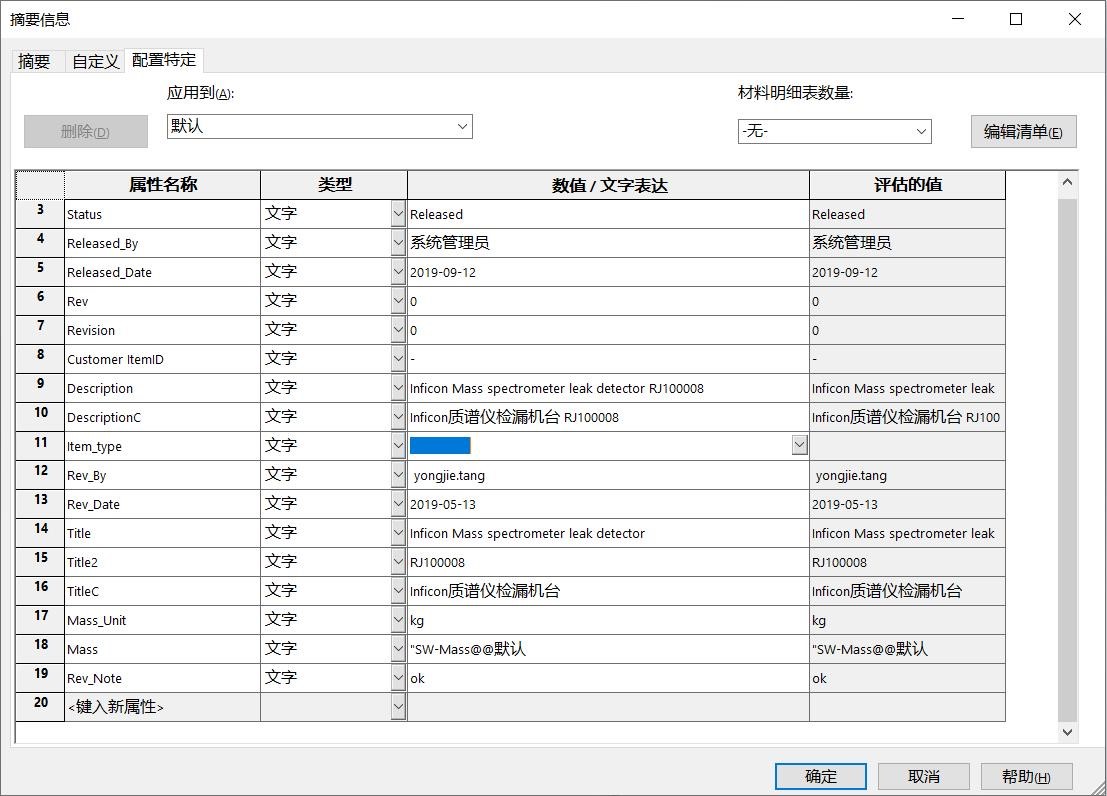Image resolution: width=1107 pixels, height=796 pixels.
Task: Expand type dropdown for Description row
Action: pyautogui.click(x=398, y=388)
